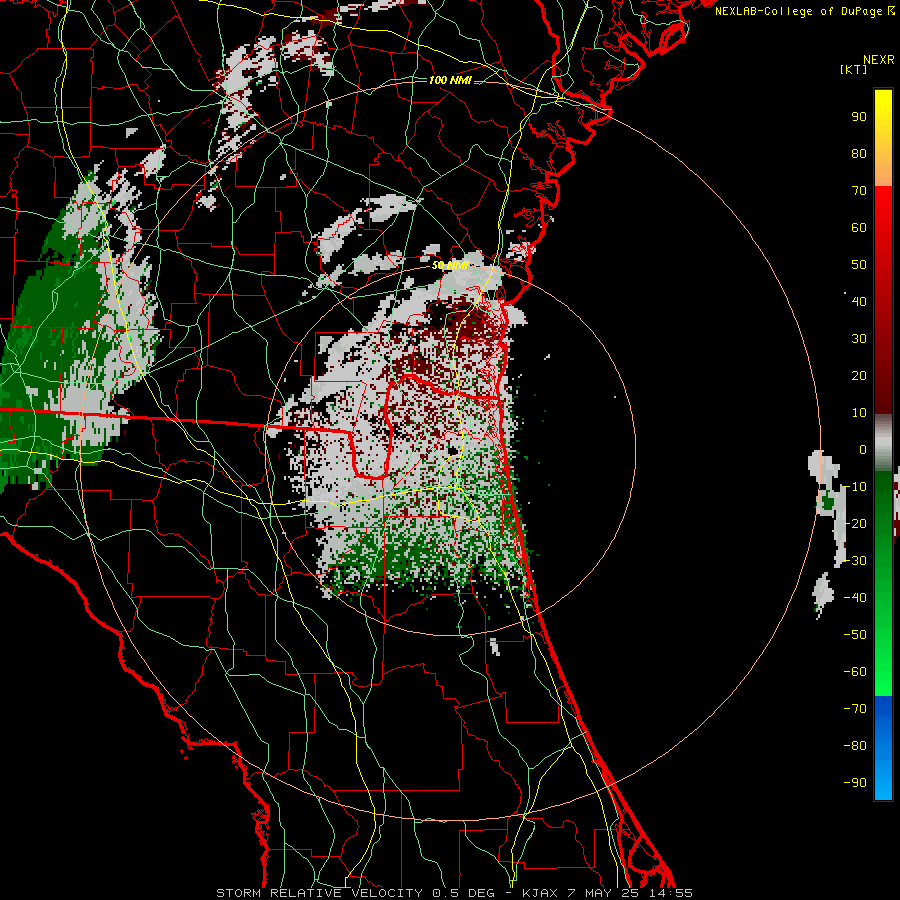The width and height of the screenshot is (900, 900).
Task: Click the -30 knot scale label
Action: point(855,561)
